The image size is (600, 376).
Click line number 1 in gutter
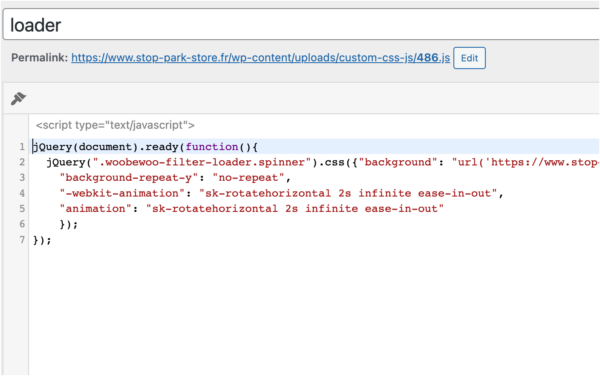coord(22,147)
